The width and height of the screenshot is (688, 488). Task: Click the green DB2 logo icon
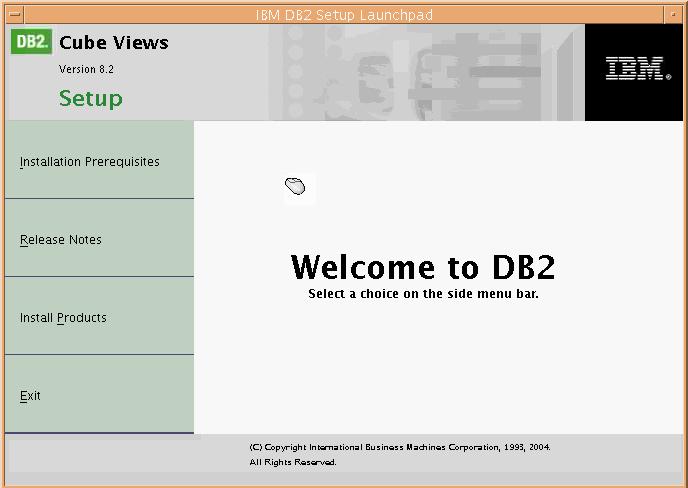(x=32, y=42)
